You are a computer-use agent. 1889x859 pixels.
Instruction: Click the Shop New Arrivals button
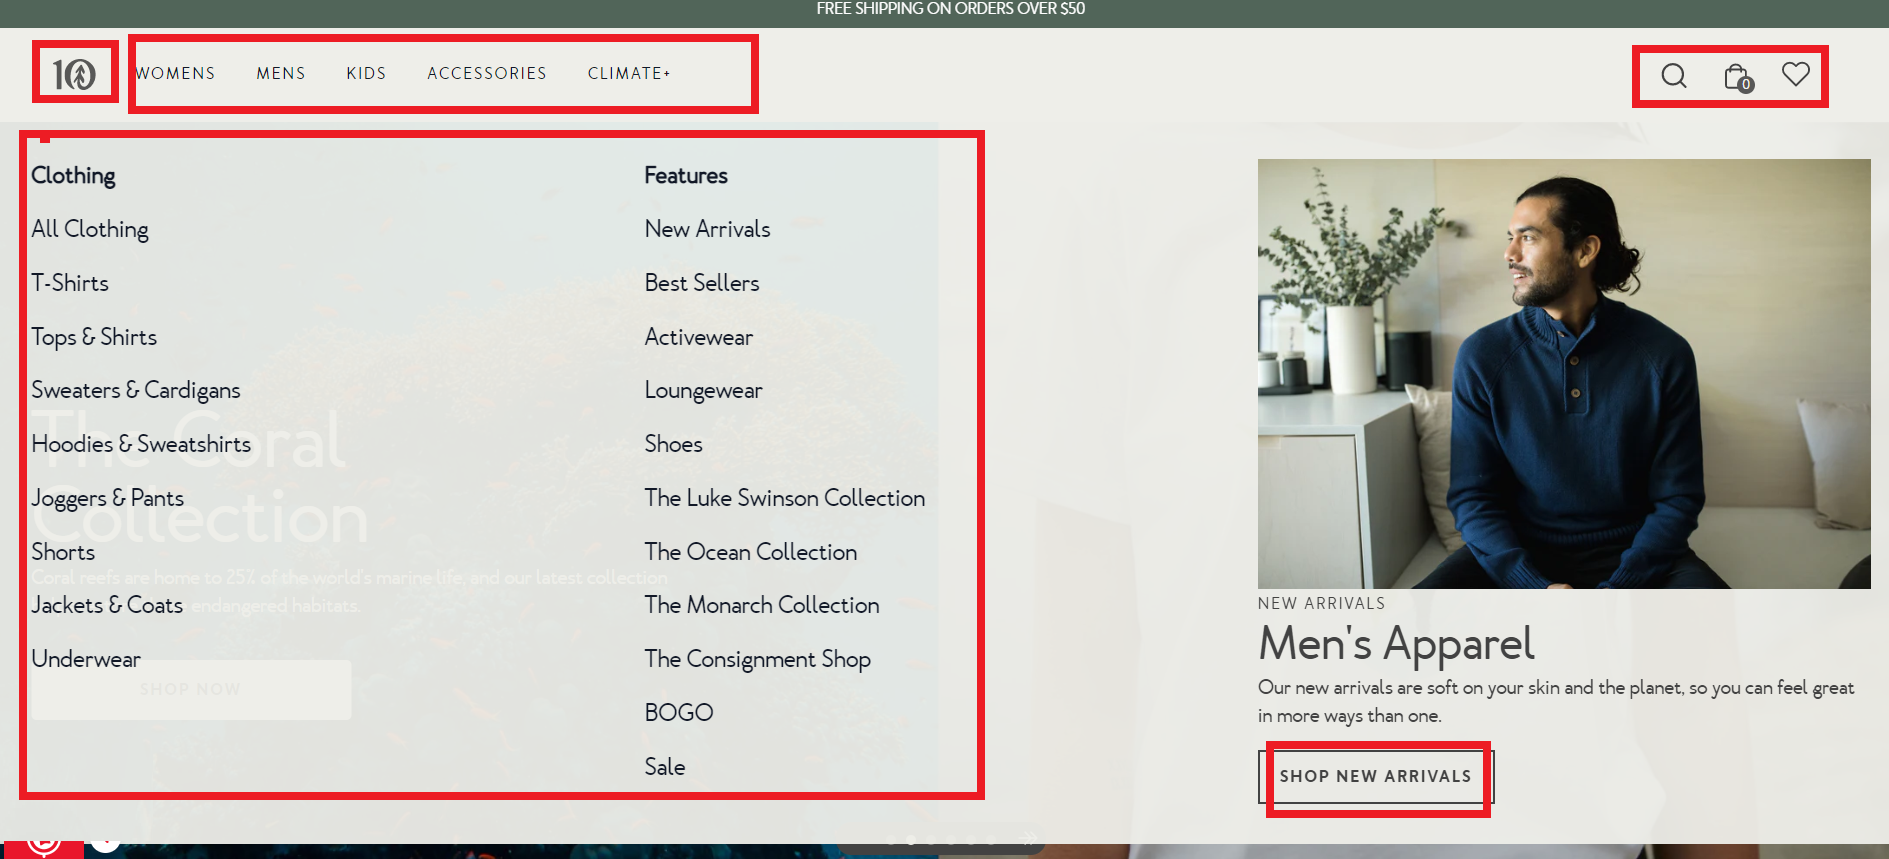pos(1376,776)
